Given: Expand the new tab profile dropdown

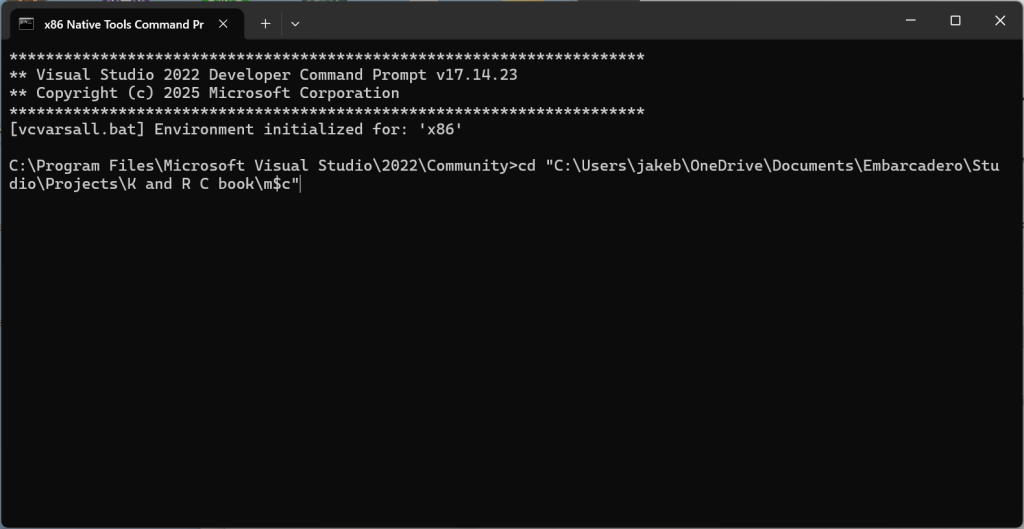Looking at the screenshot, I should click(295, 23).
